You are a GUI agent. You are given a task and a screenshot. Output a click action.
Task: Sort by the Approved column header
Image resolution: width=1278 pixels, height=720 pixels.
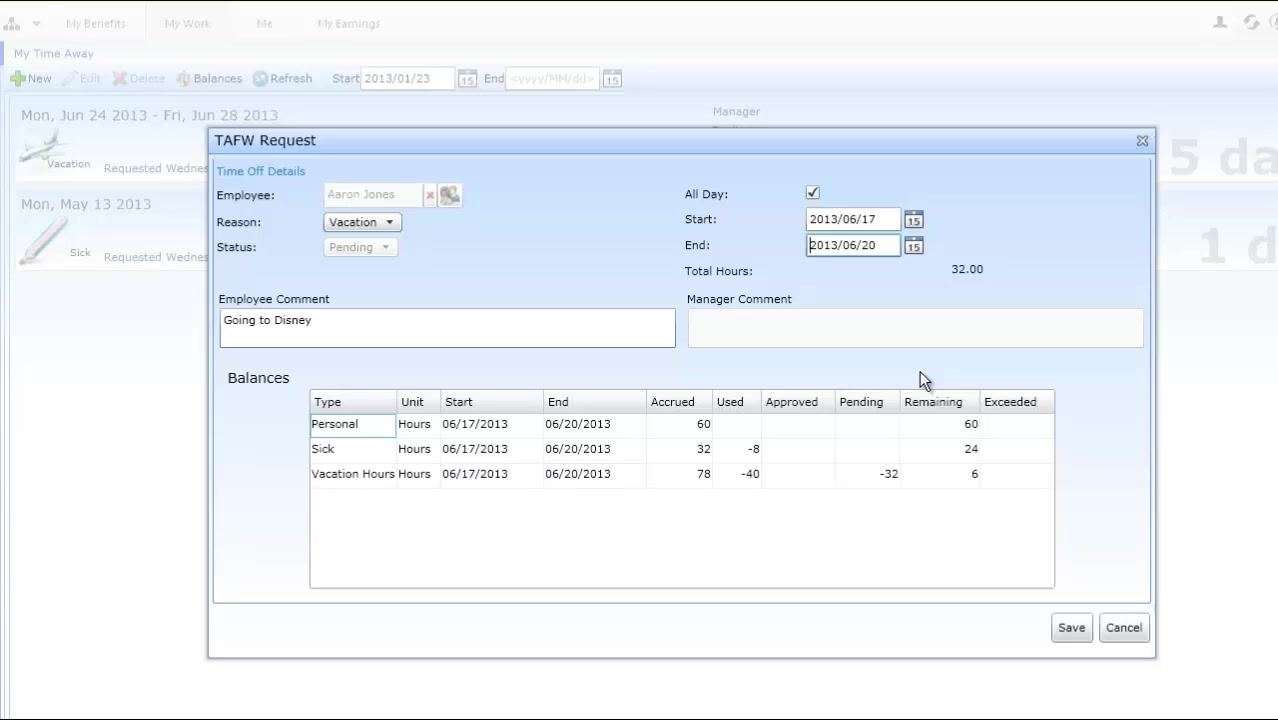(798, 402)
